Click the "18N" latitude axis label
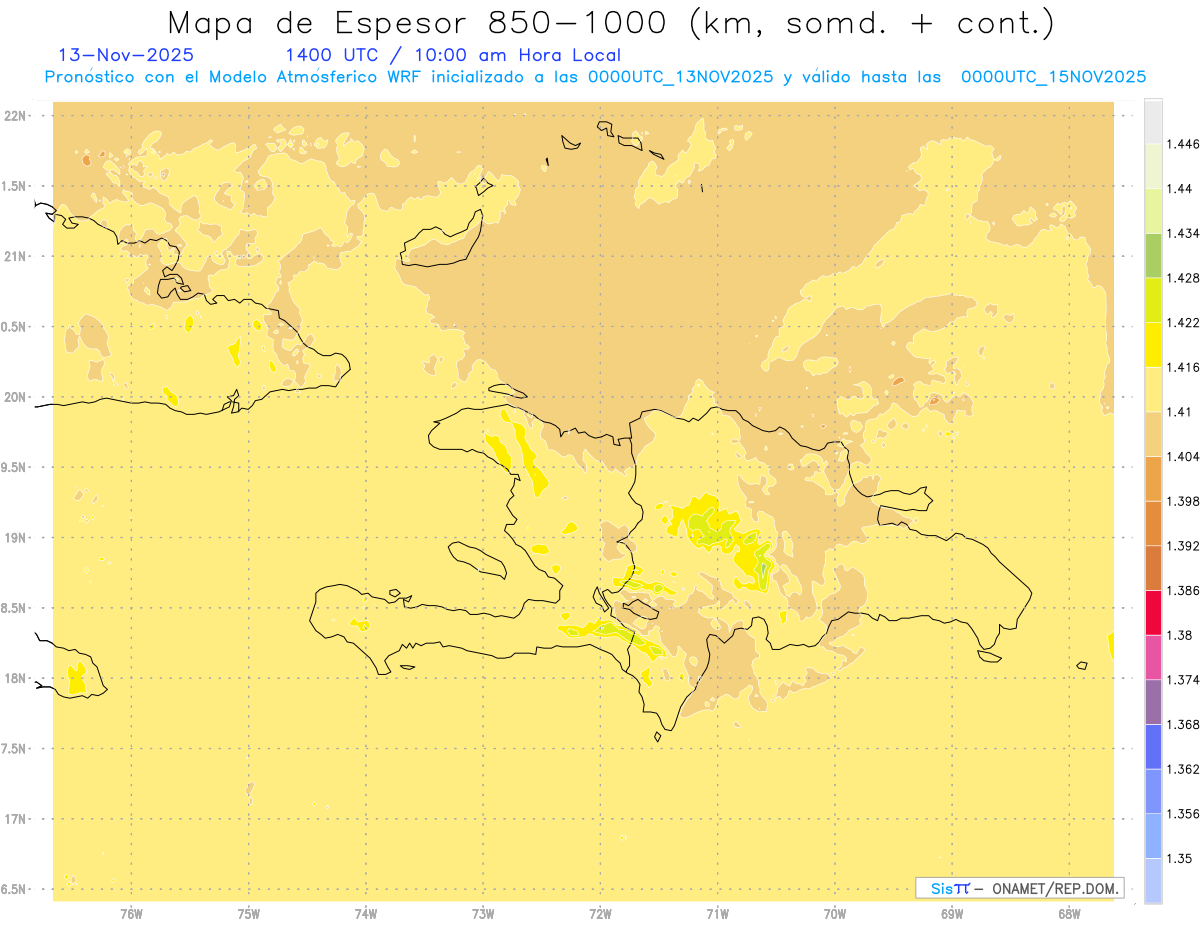 coord(17,679)
